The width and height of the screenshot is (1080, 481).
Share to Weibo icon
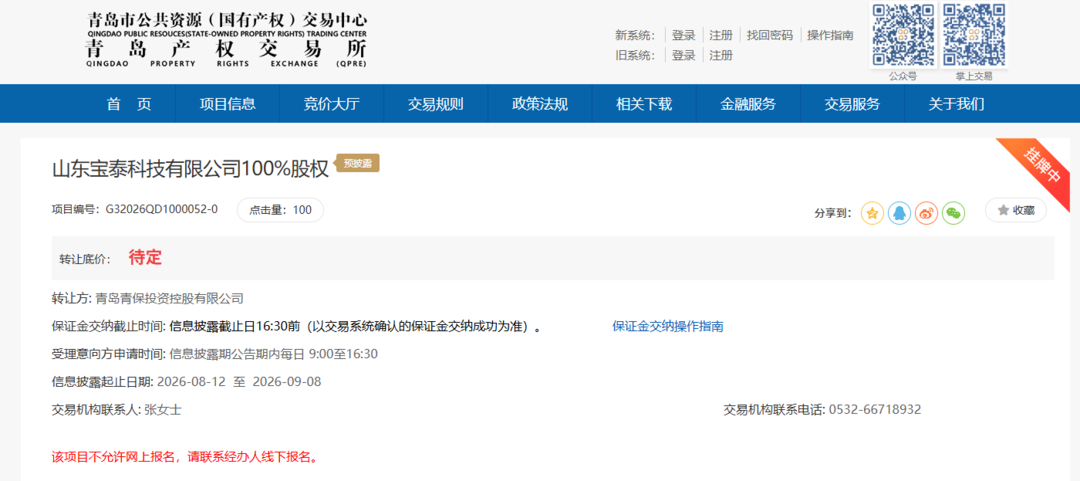point(926,213)
